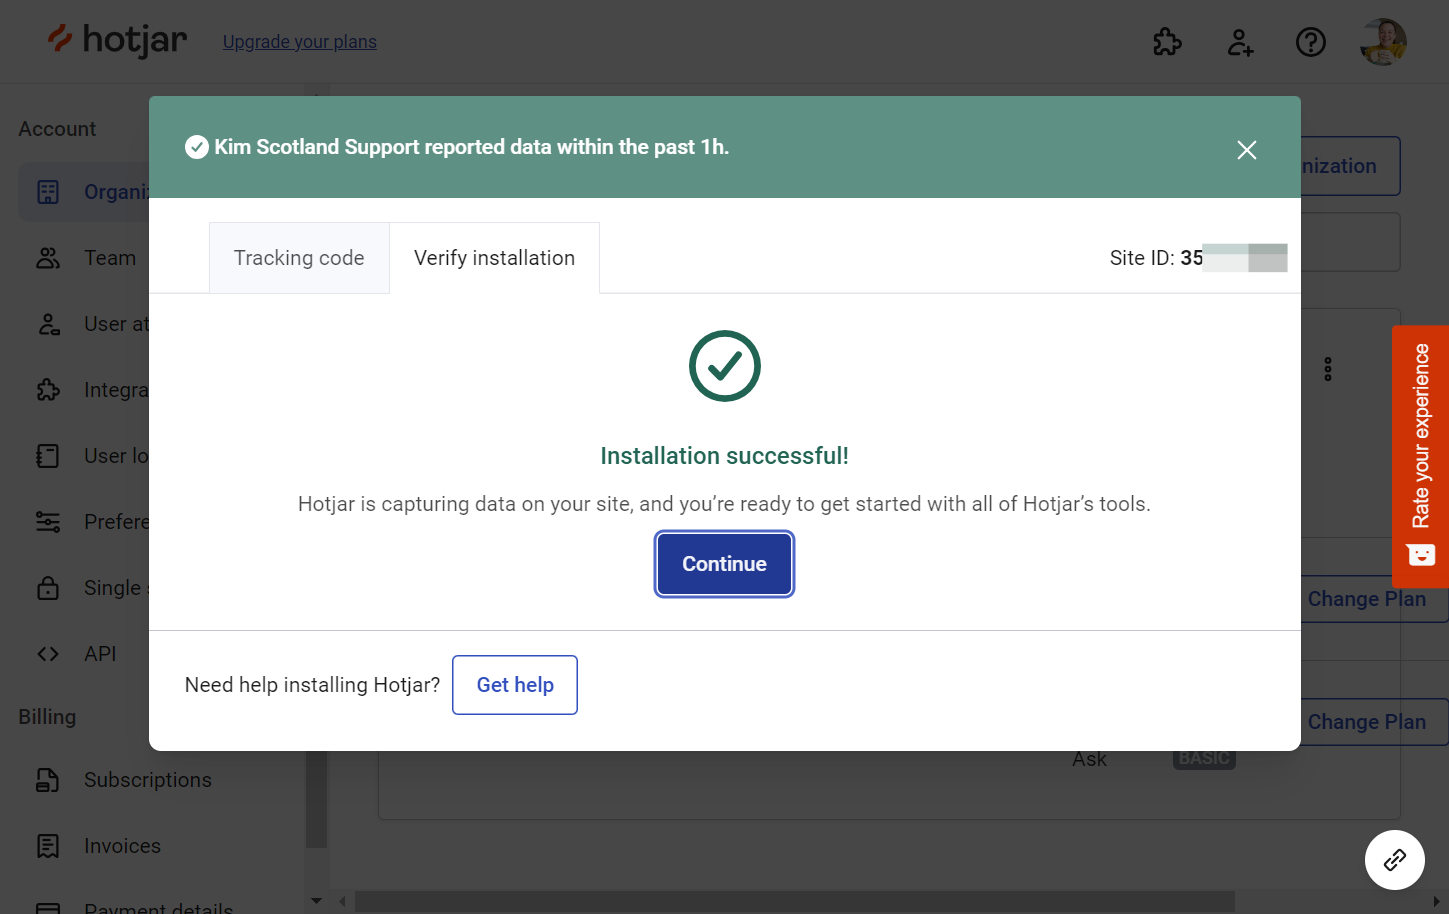Image resolution: width=1449 pixels, height=914 pixels.
Task: Click the Rate your experience feedback tab
Action: 1420,457
